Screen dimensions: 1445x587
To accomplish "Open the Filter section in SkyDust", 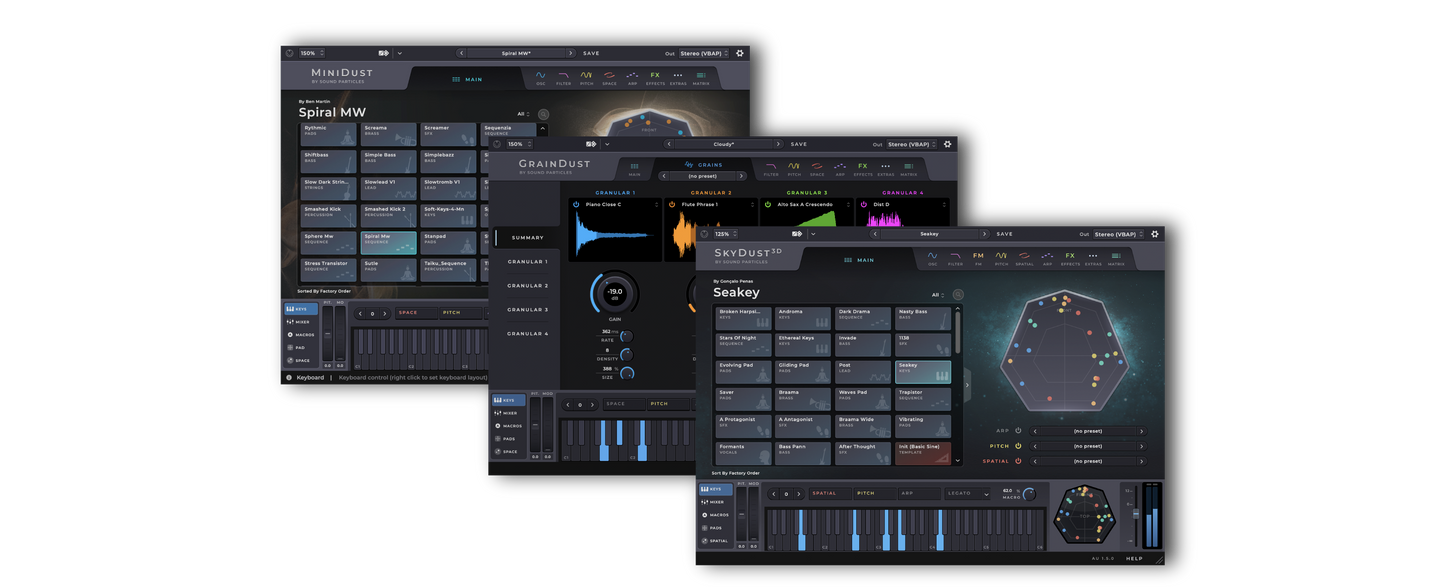I will (x=955, y=258).
